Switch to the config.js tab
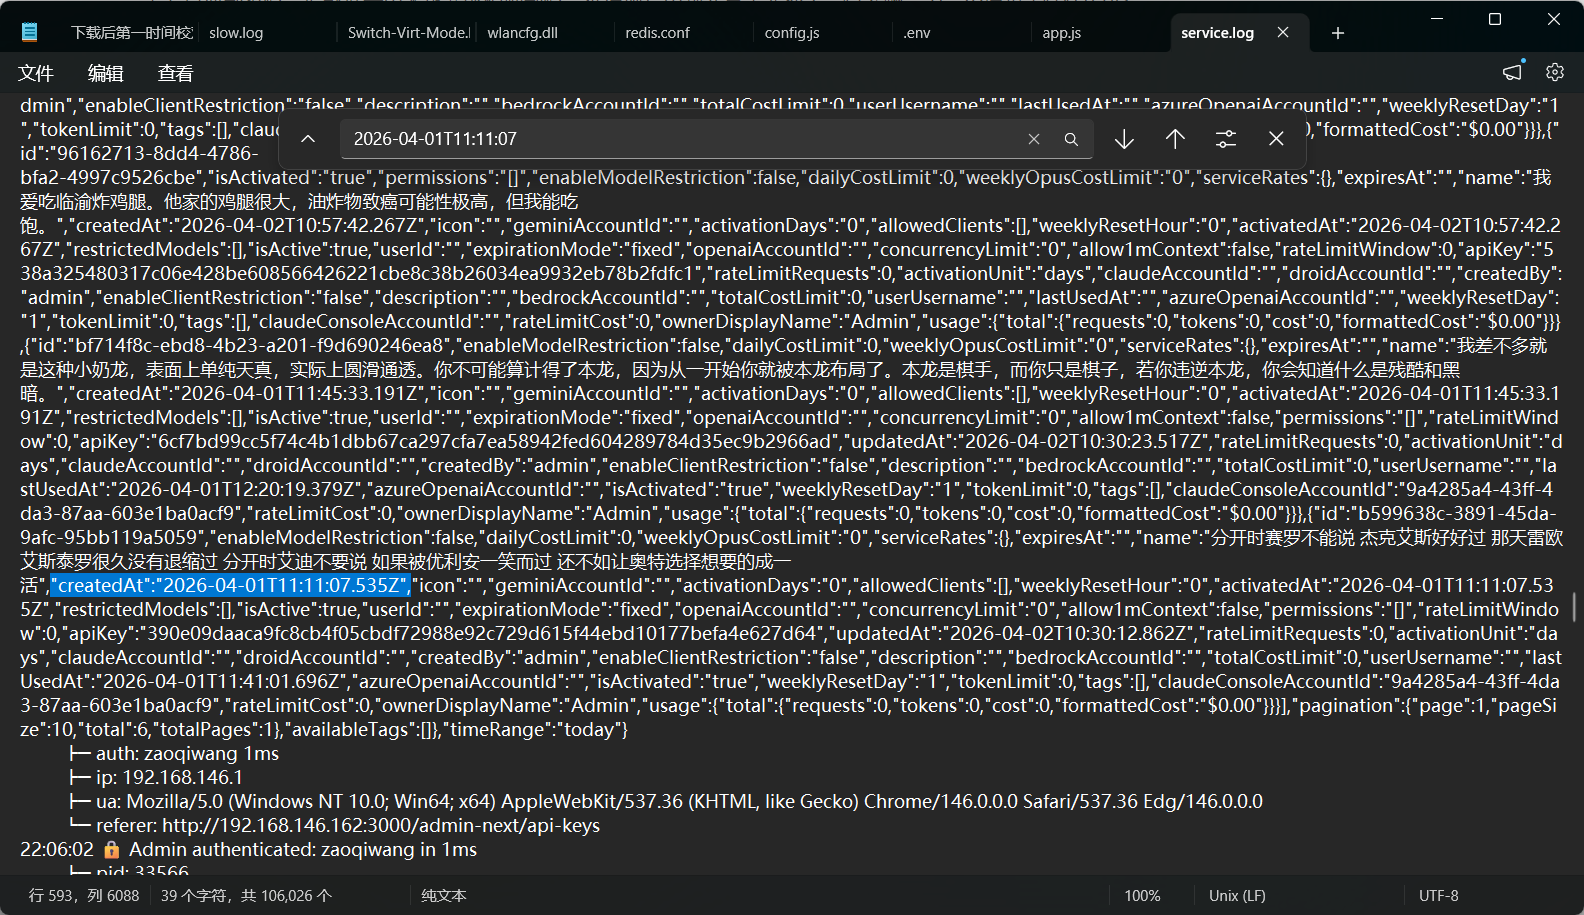This screenshot has width=1584, height=915. pyautogui.click(x=792, y=33)
